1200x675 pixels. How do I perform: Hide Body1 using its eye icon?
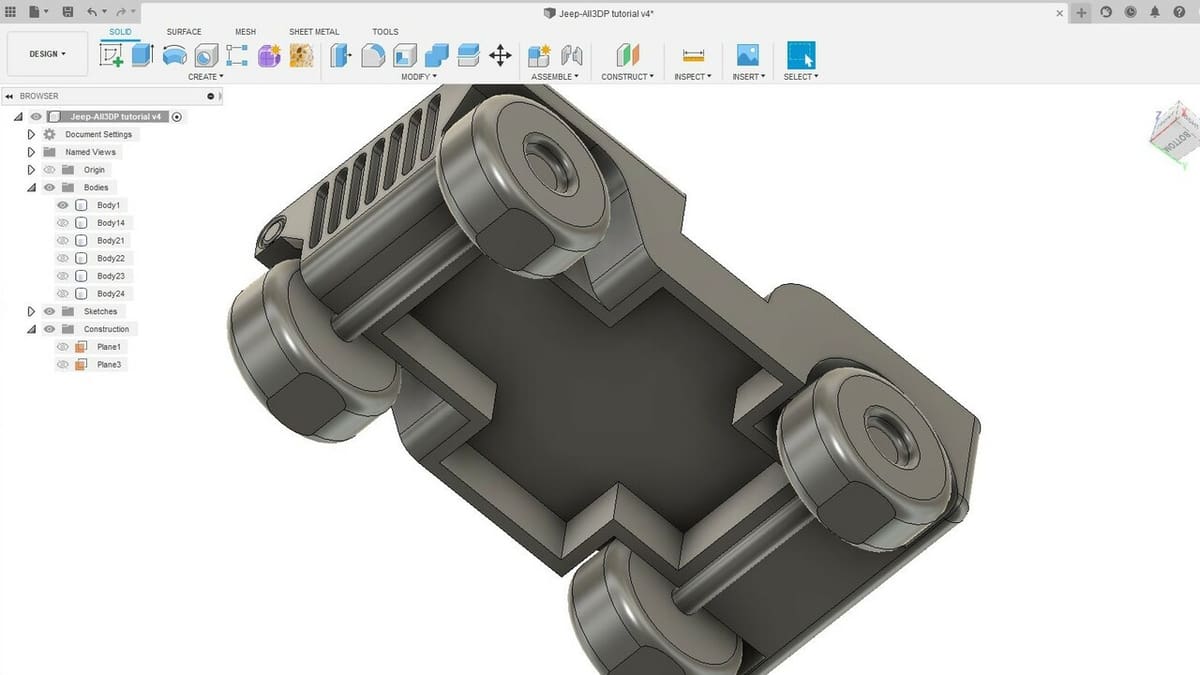tap(63, 205)
